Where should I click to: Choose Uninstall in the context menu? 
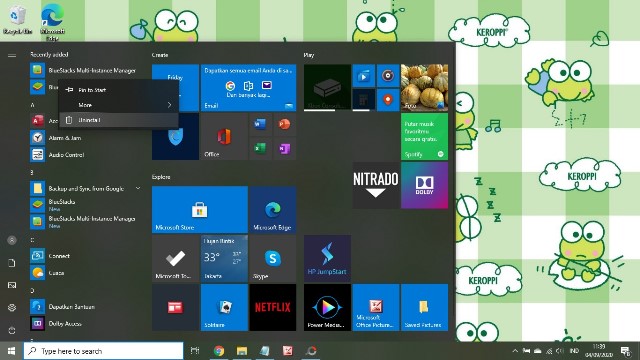pyautogui.click(x=119, y=120)
